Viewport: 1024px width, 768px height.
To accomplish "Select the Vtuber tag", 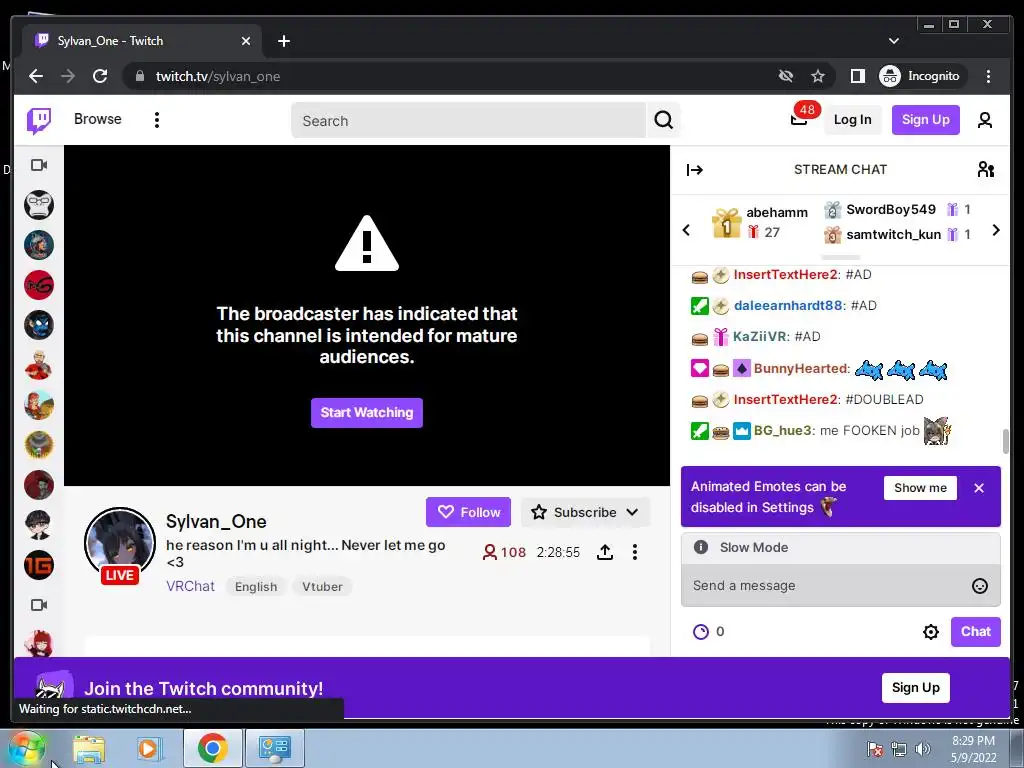I will coord(322,586).
